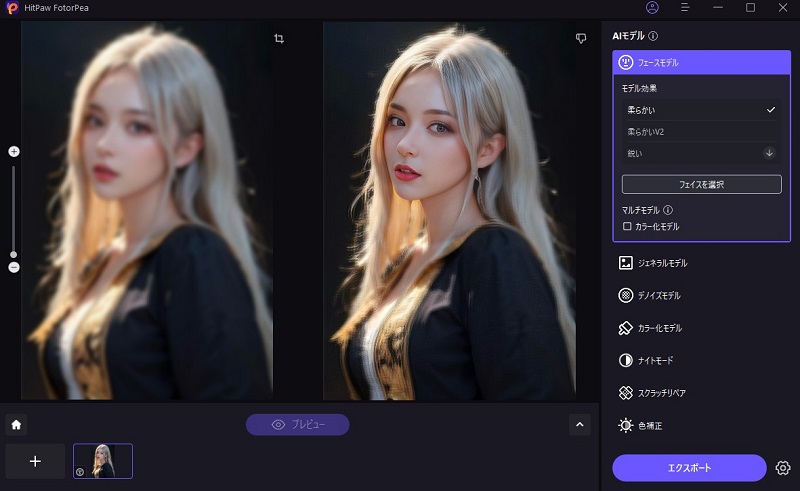Click zoom out minus icon
This screenshot has width=800, height=491.
tap(14, 267)
